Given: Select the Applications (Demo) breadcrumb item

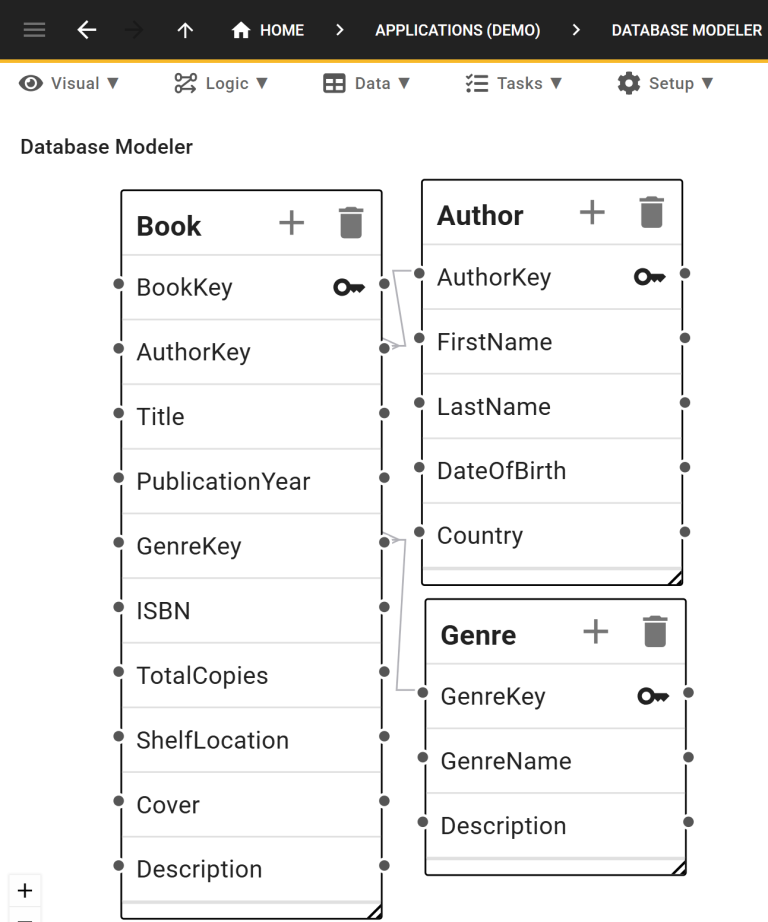Looking at the screenshot, I should click(x=458, y=29).
